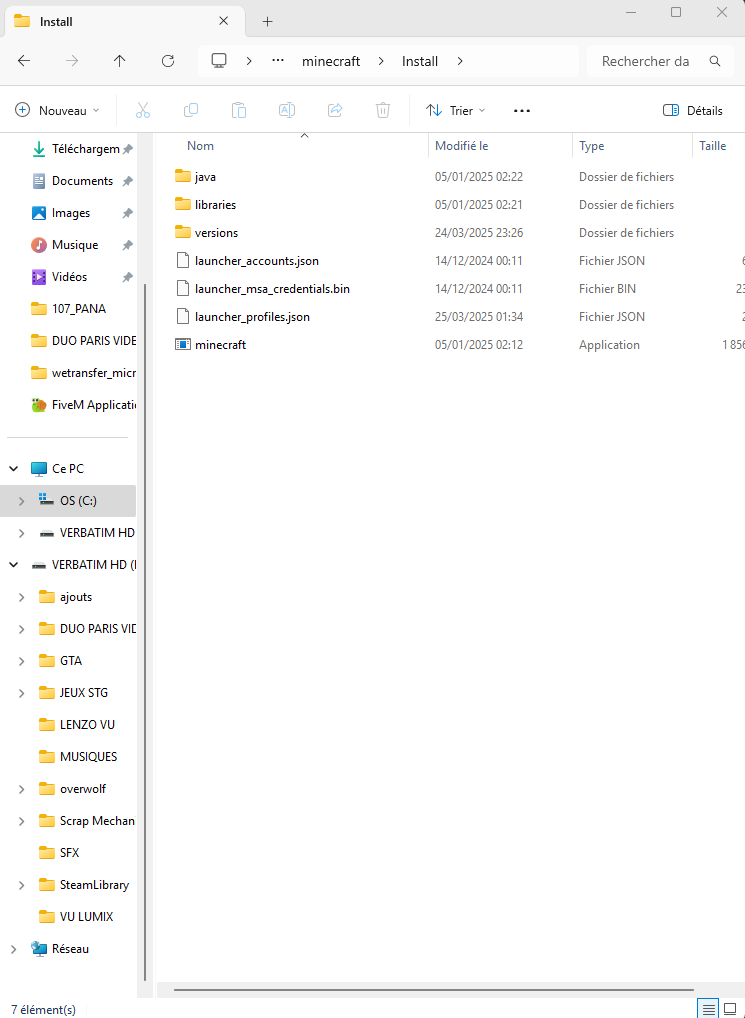Viewport: 745px width, 1018px height.
Task: Click Install in the breadcrumb path
Action: (x=420, y=61)
